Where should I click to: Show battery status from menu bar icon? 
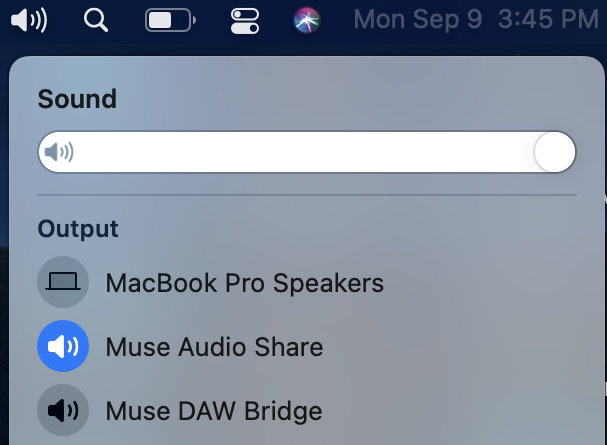170,20
